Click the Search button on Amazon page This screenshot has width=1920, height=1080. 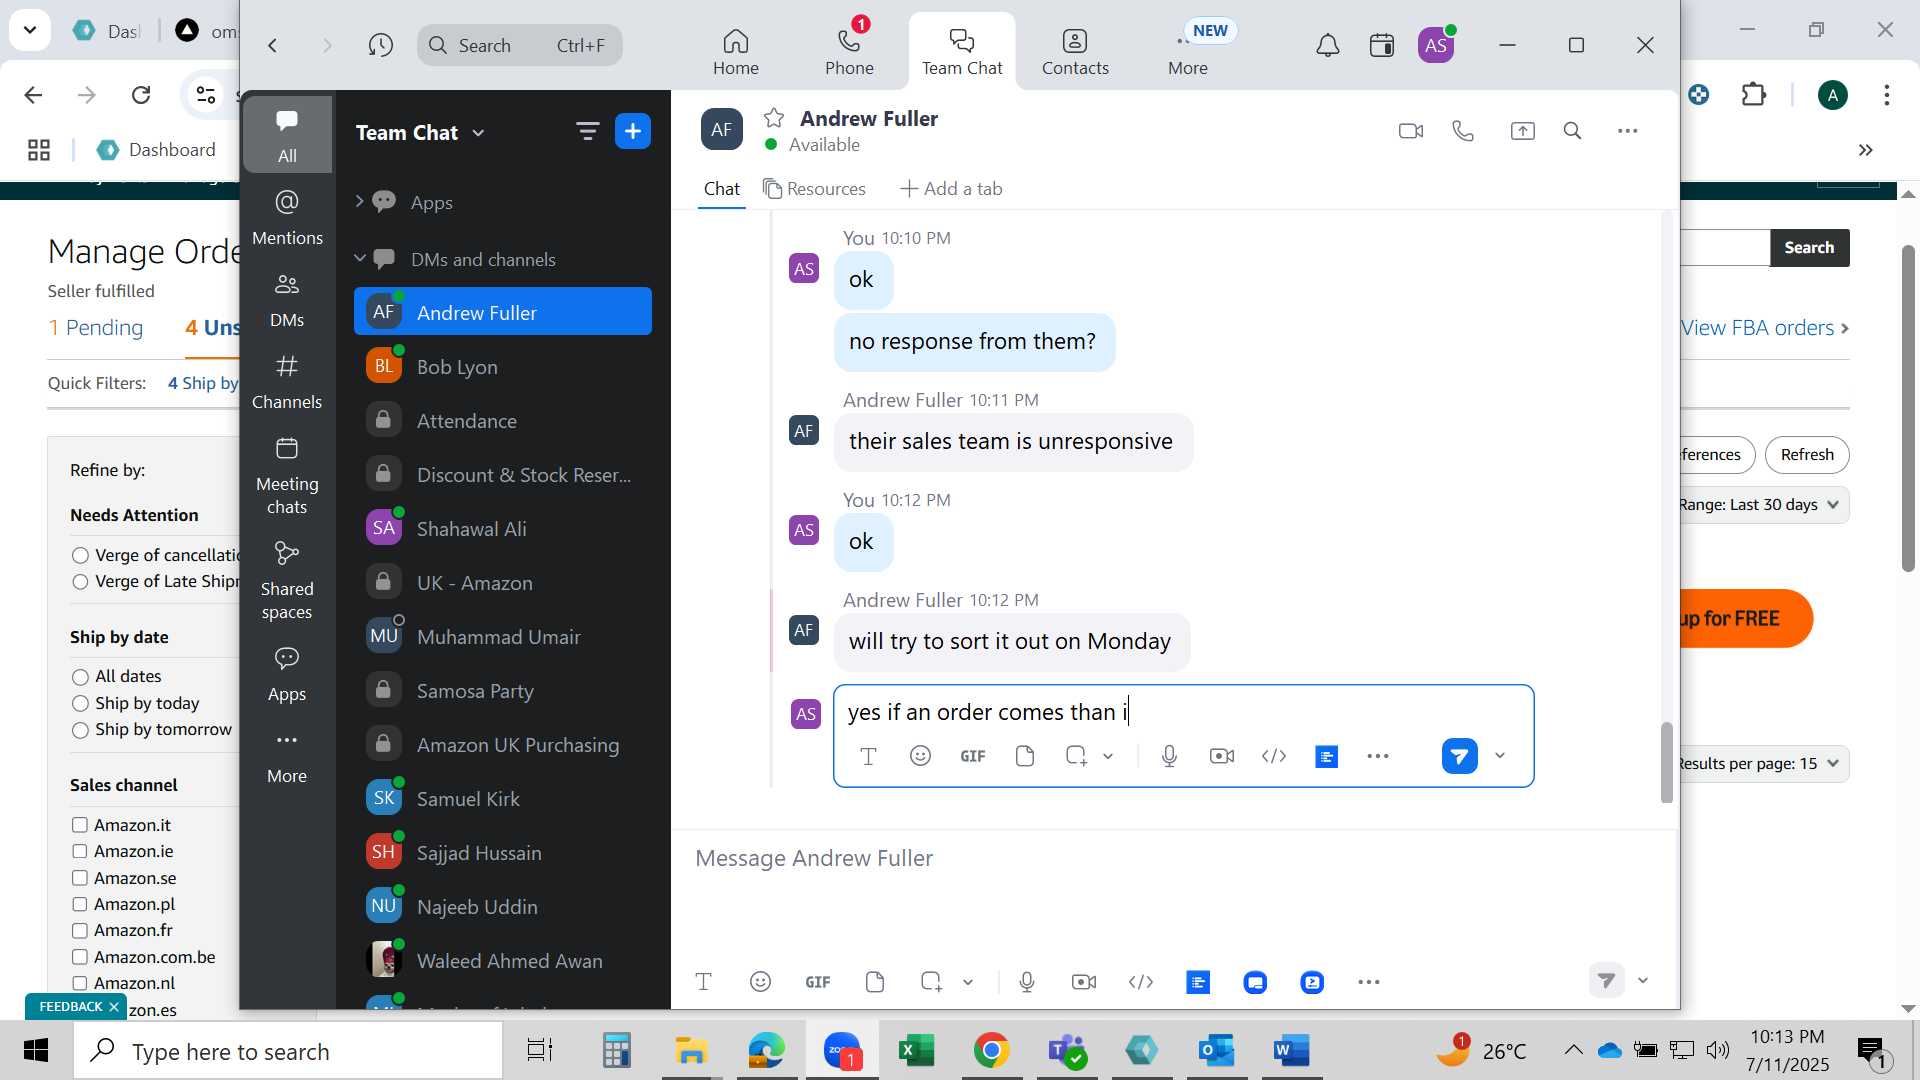[1809, 248]
